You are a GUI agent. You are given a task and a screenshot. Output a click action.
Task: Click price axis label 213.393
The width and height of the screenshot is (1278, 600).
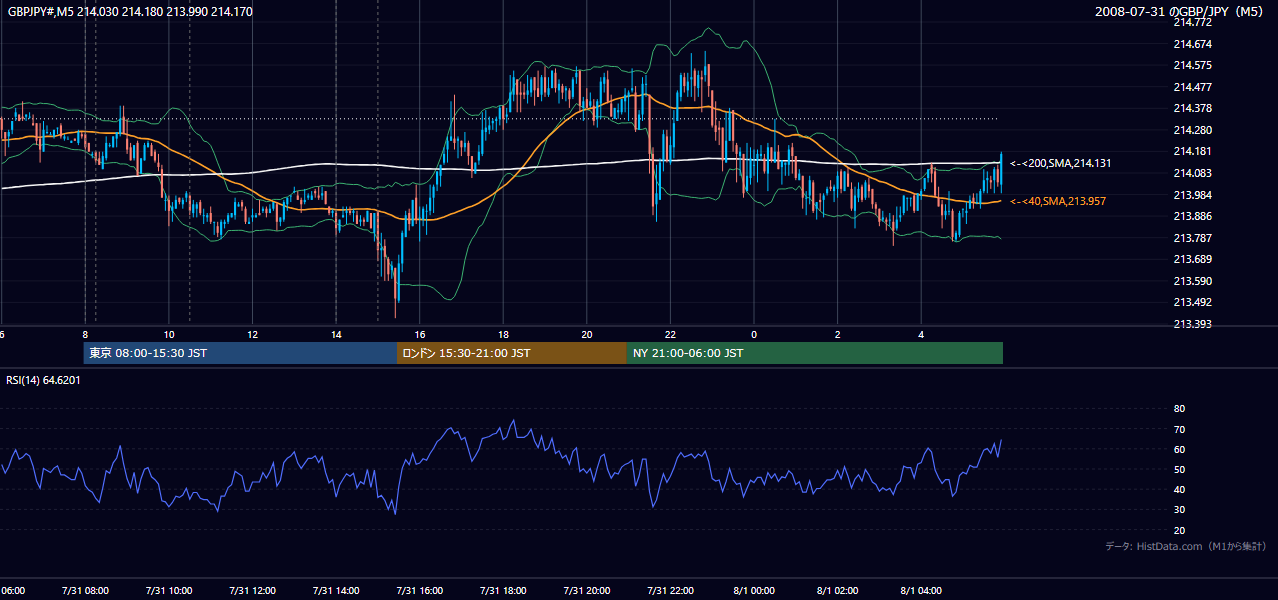pos(1192,324)
